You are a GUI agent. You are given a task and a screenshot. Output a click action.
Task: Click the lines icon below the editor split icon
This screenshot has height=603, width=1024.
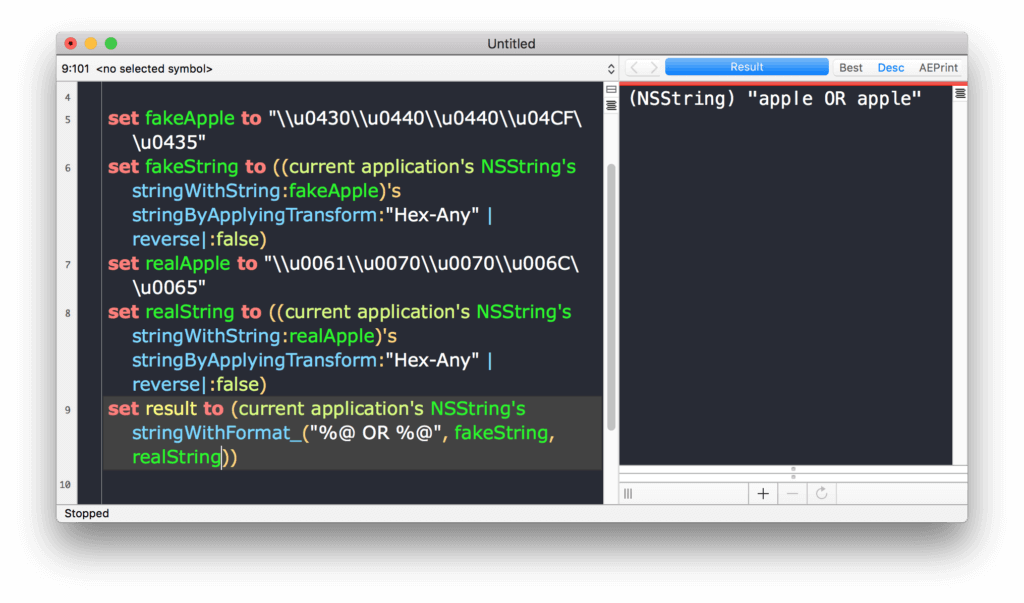pos(611,105)
